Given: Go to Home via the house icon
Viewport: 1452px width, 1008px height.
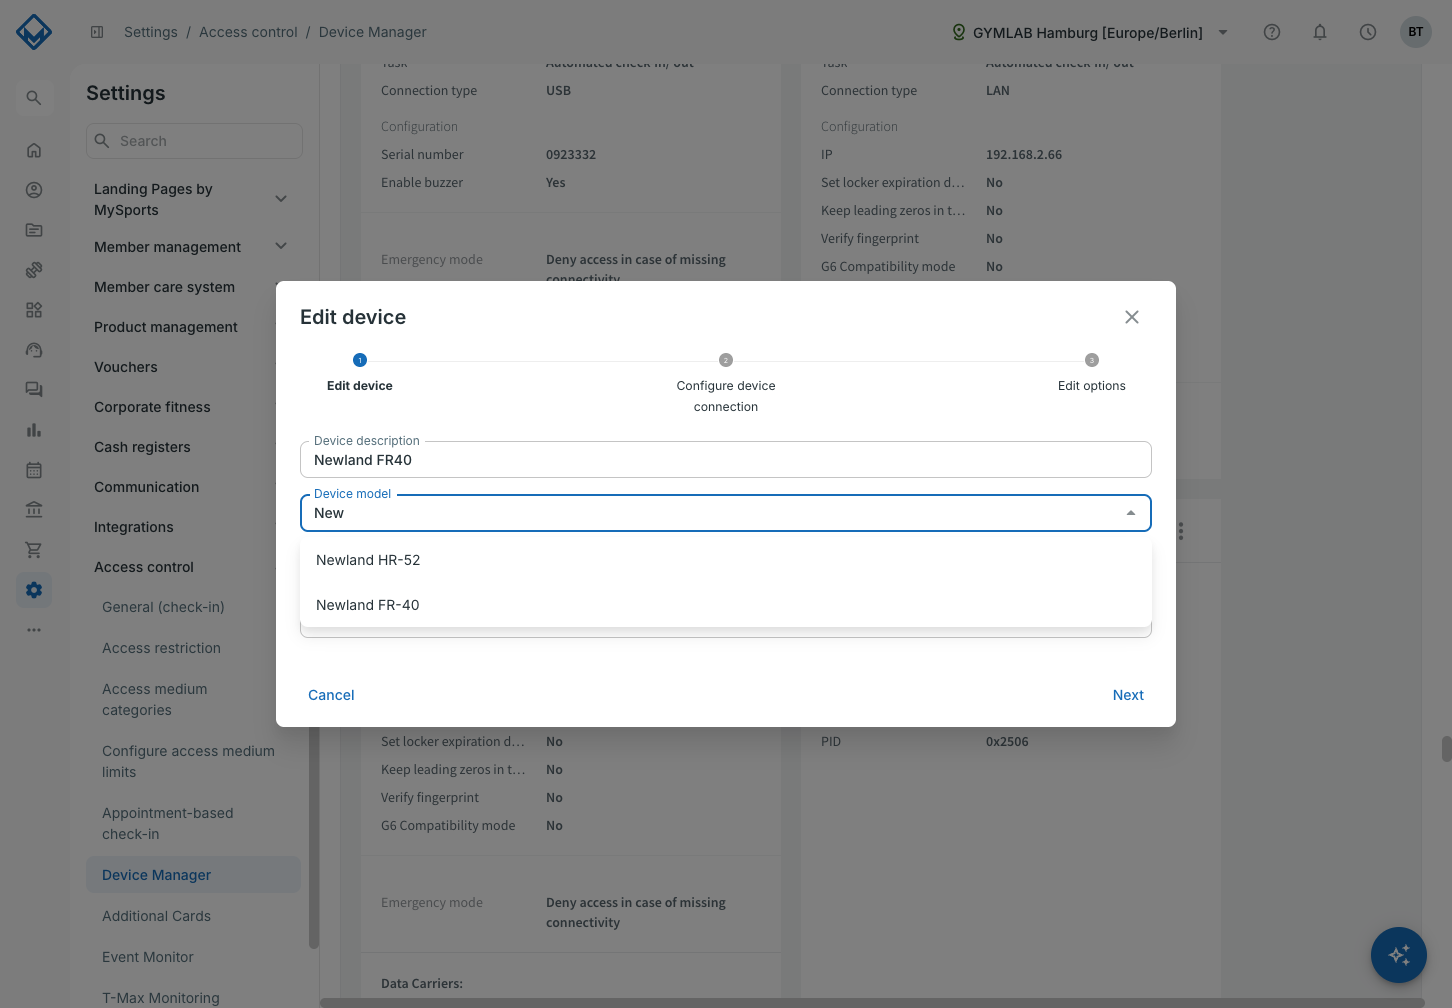Looking at the screenshot, I should pos(34,150).
